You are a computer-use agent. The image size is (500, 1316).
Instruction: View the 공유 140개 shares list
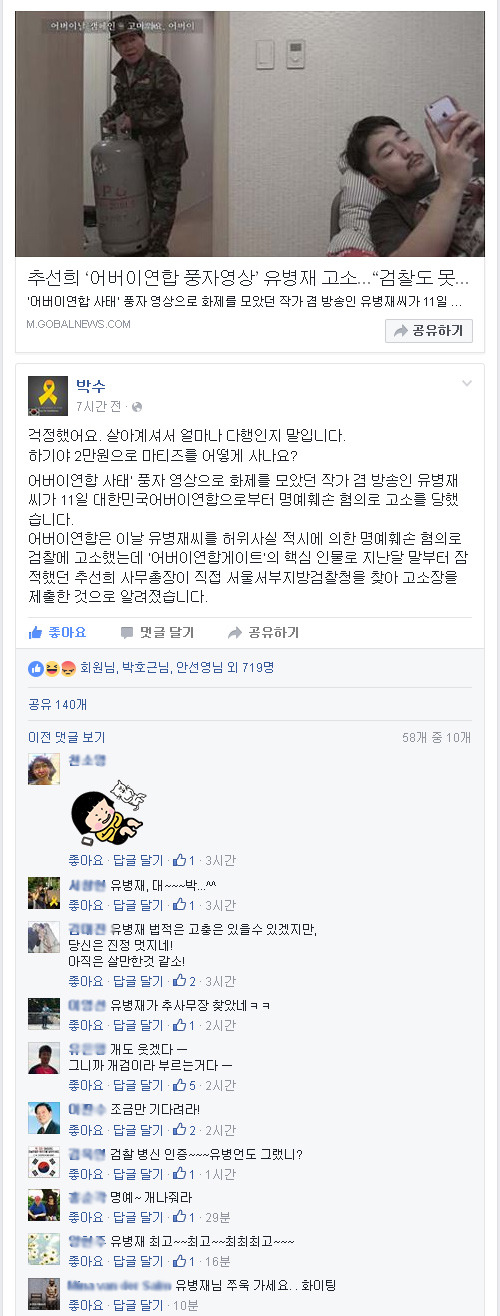(58, 704)
